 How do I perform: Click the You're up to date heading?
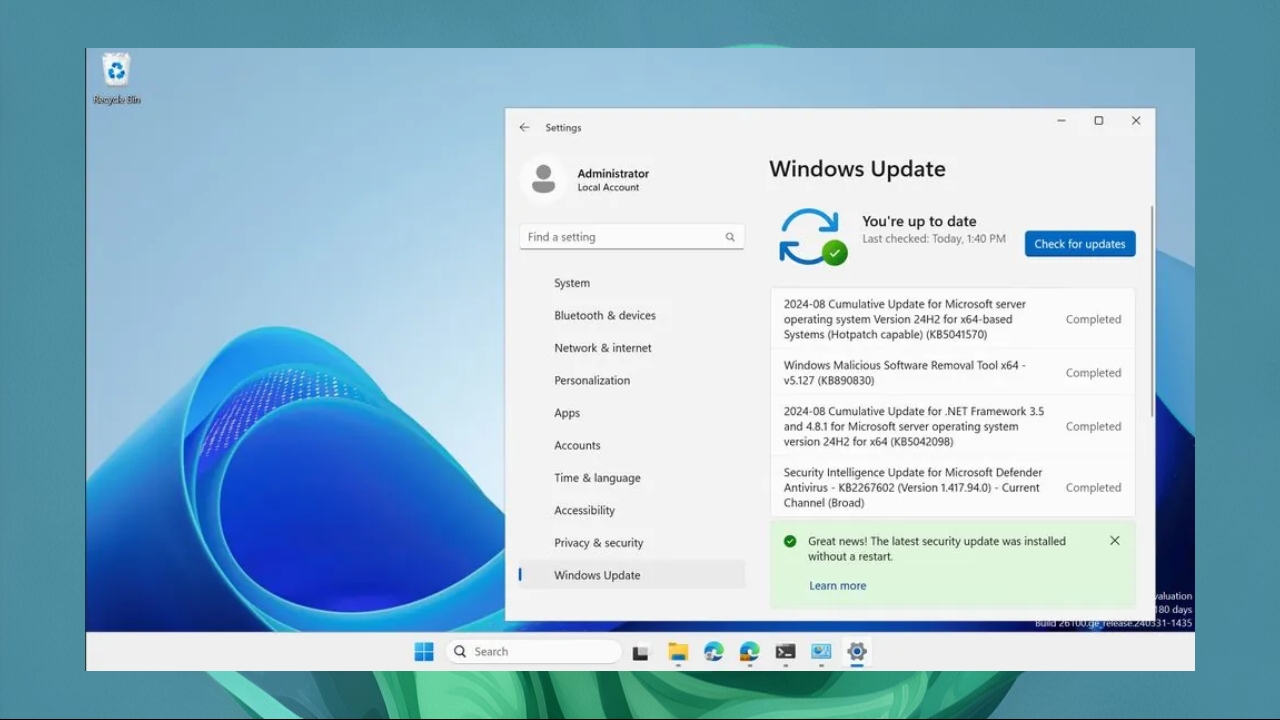point(919,222)
